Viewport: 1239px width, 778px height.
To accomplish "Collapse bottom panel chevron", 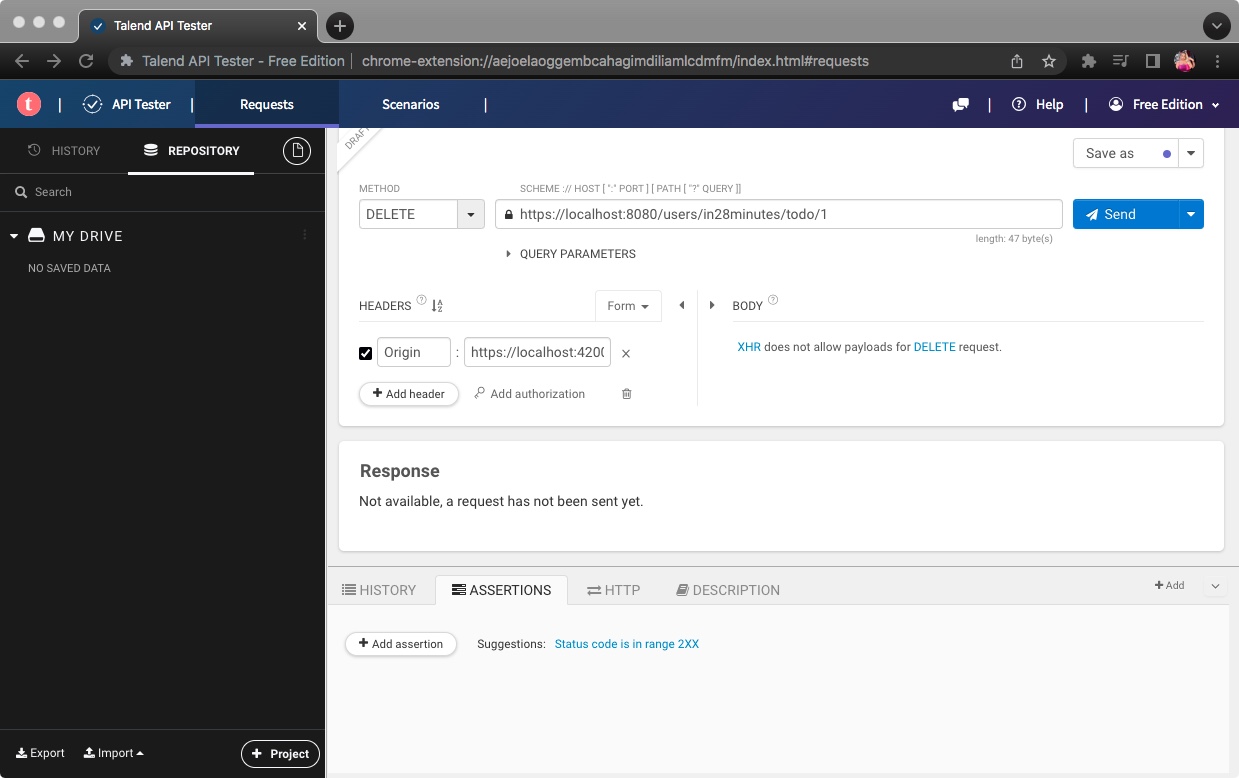I will coord(1216,586).
